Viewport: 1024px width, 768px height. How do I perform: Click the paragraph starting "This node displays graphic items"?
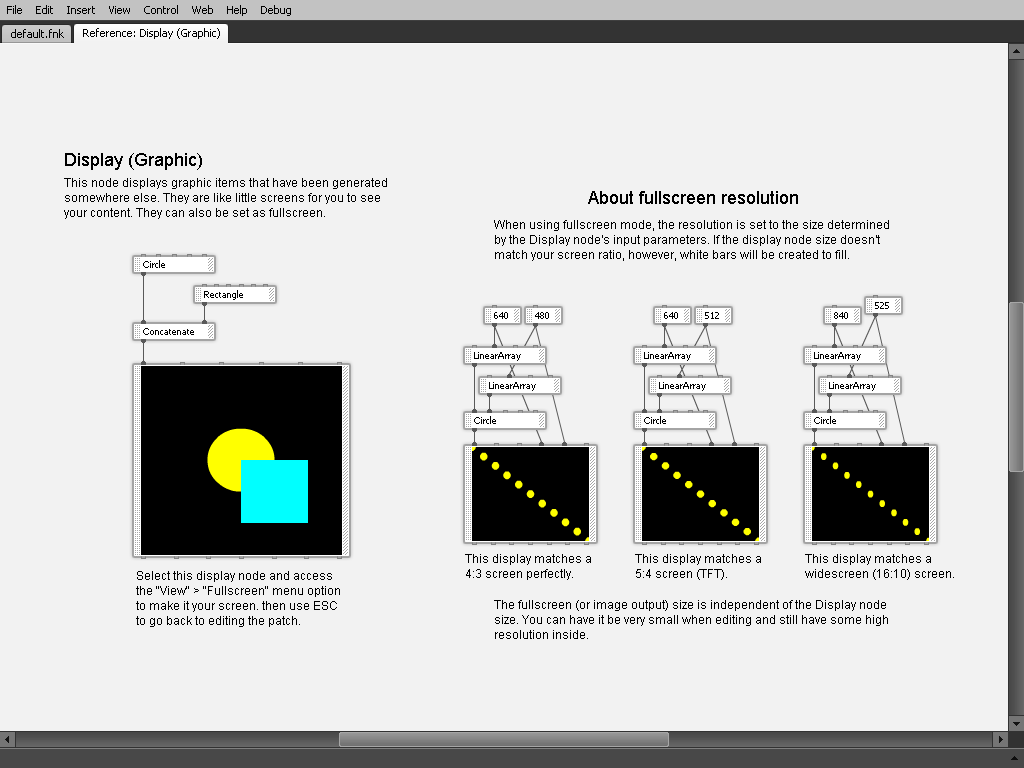point(225,198)
